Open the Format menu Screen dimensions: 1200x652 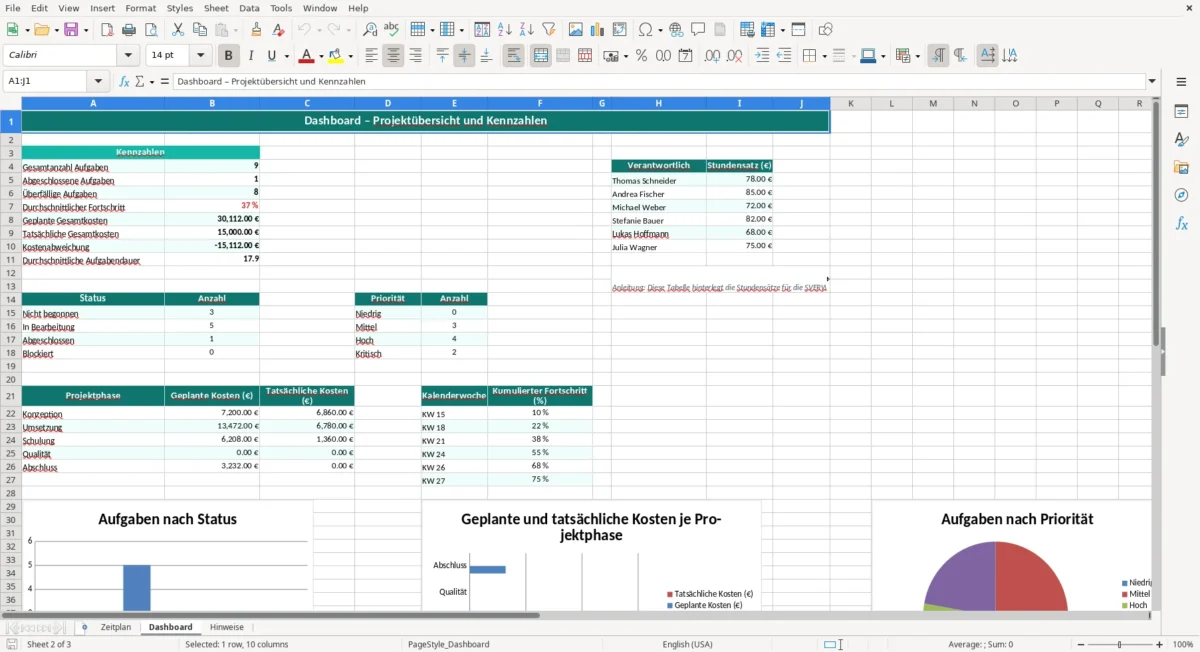140,8
